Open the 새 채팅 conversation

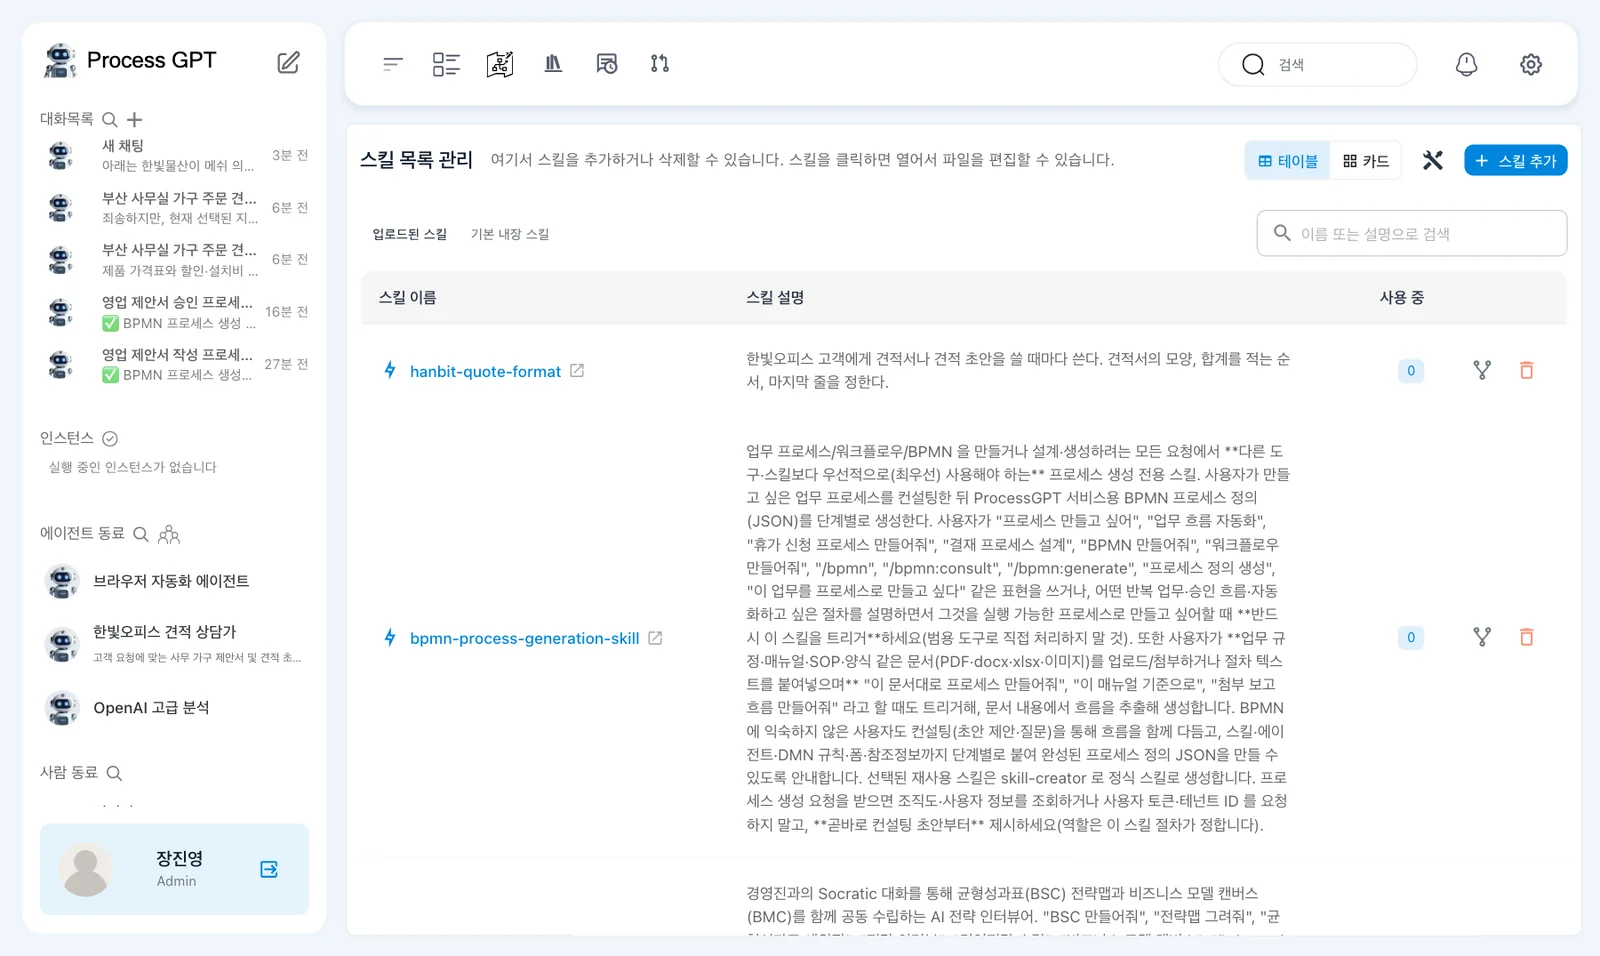(x=174, y=155)
